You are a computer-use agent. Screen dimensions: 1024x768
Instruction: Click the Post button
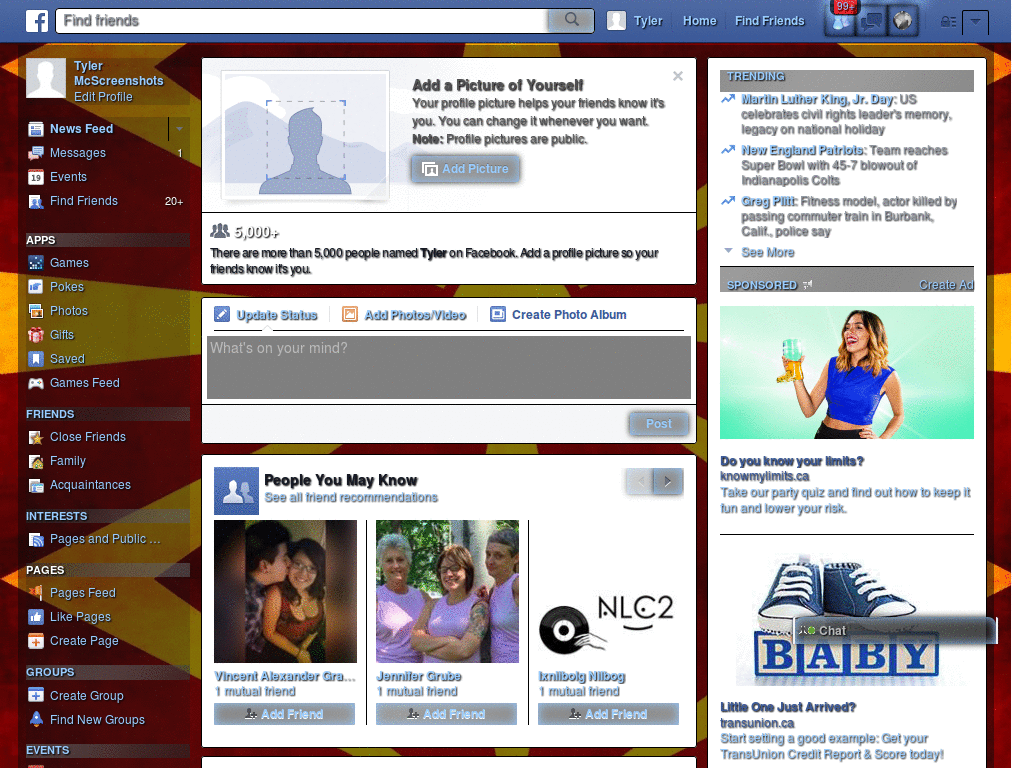tap(658, 424)
